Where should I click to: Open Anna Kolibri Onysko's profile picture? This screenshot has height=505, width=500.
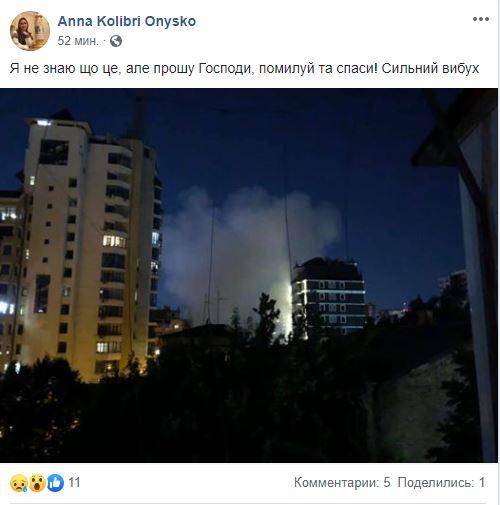click(x=30, y=31)
